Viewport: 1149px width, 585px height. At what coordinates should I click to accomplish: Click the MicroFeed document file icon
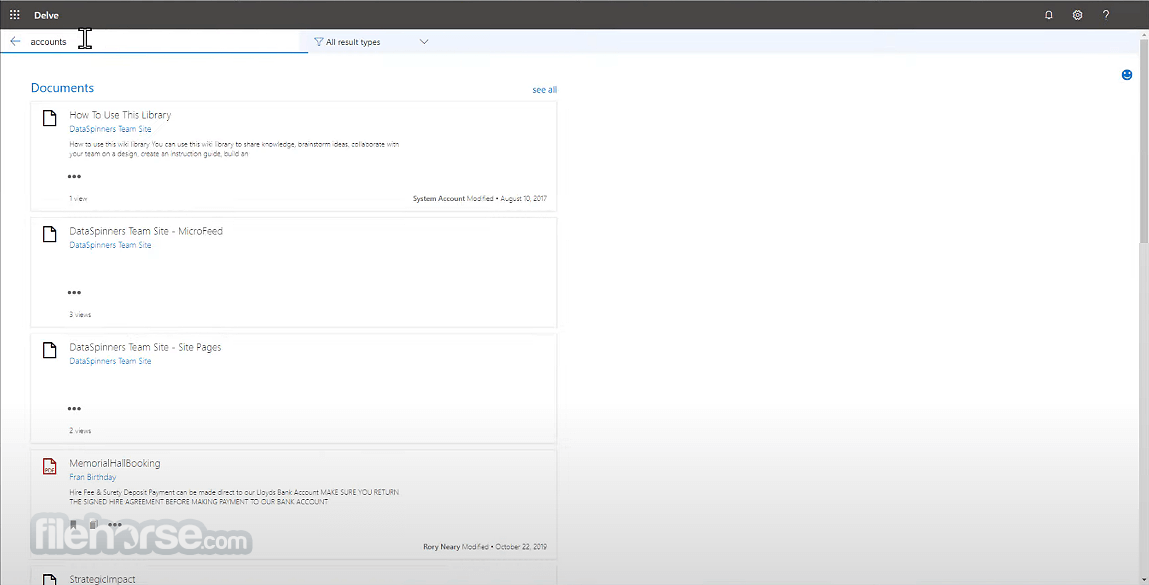49,234
